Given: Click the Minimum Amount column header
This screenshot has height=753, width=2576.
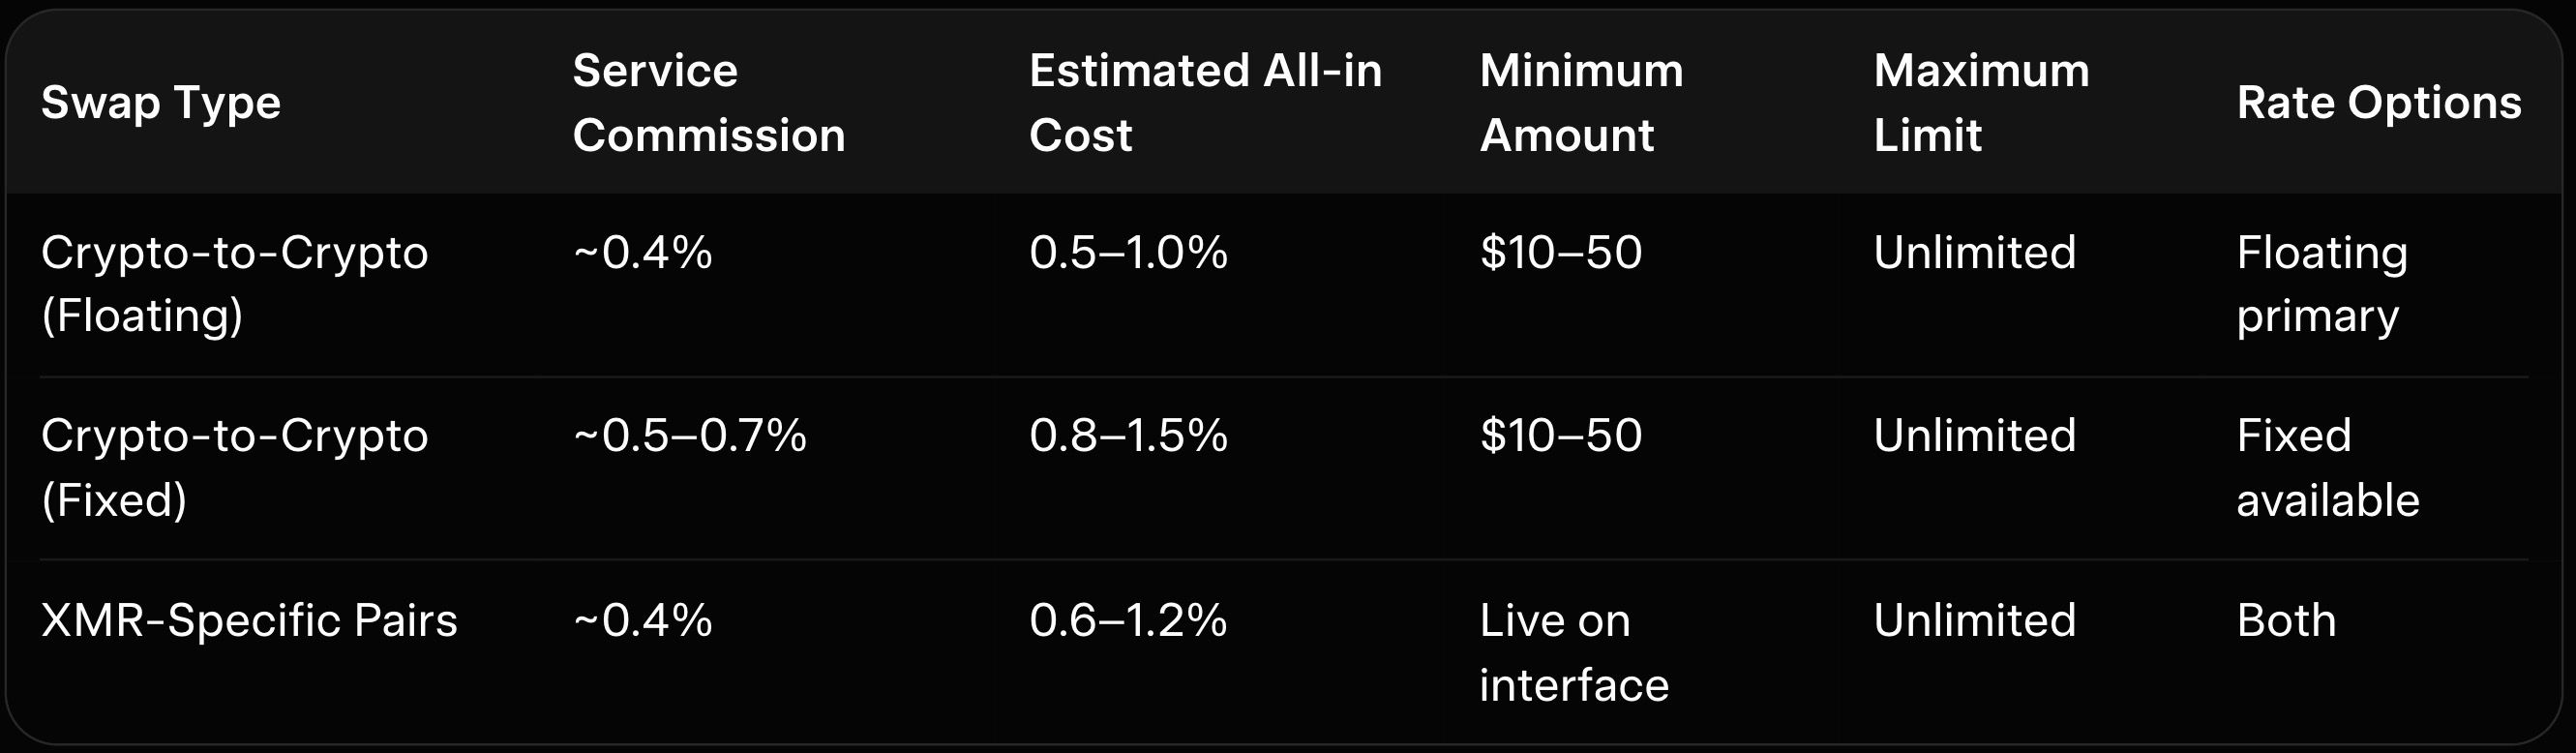Looking at the screenshot, I should 1581,103.
